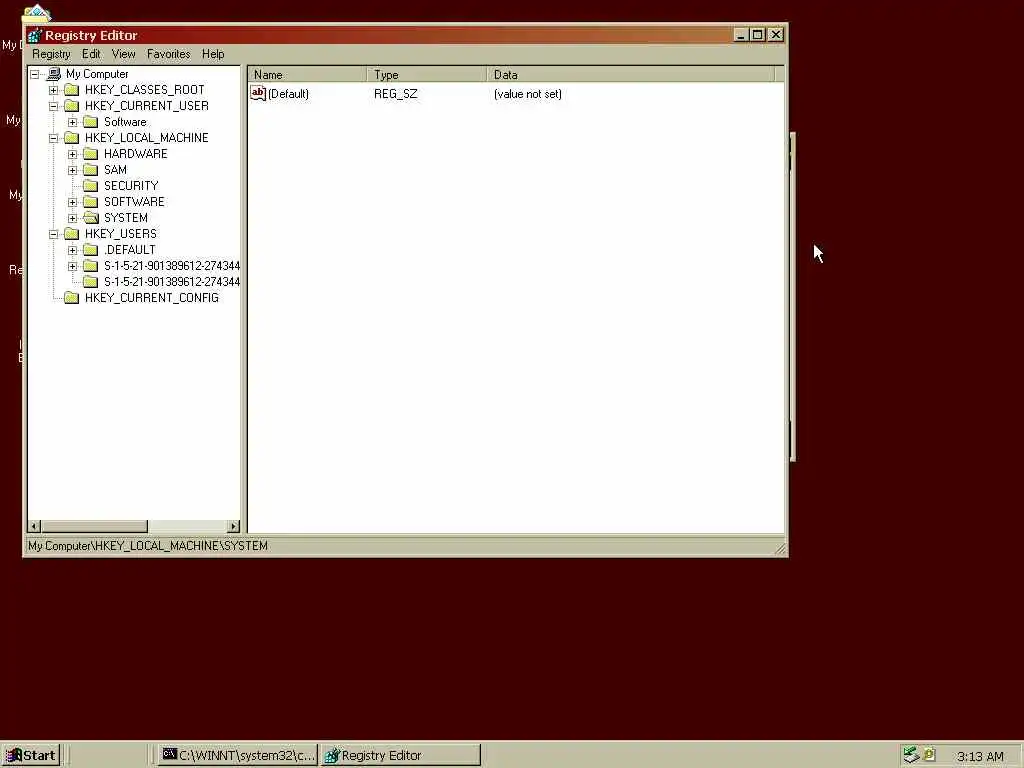Click the open SYSTEM folder icon

point(91,217)
